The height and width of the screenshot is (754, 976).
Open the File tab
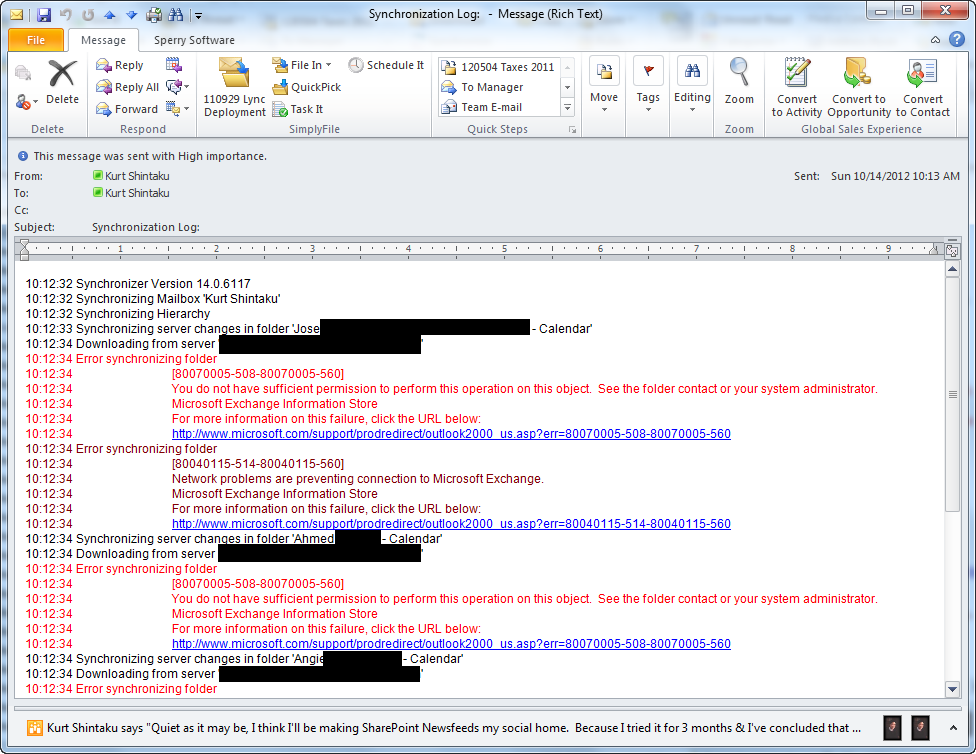(x=36, y=40)
